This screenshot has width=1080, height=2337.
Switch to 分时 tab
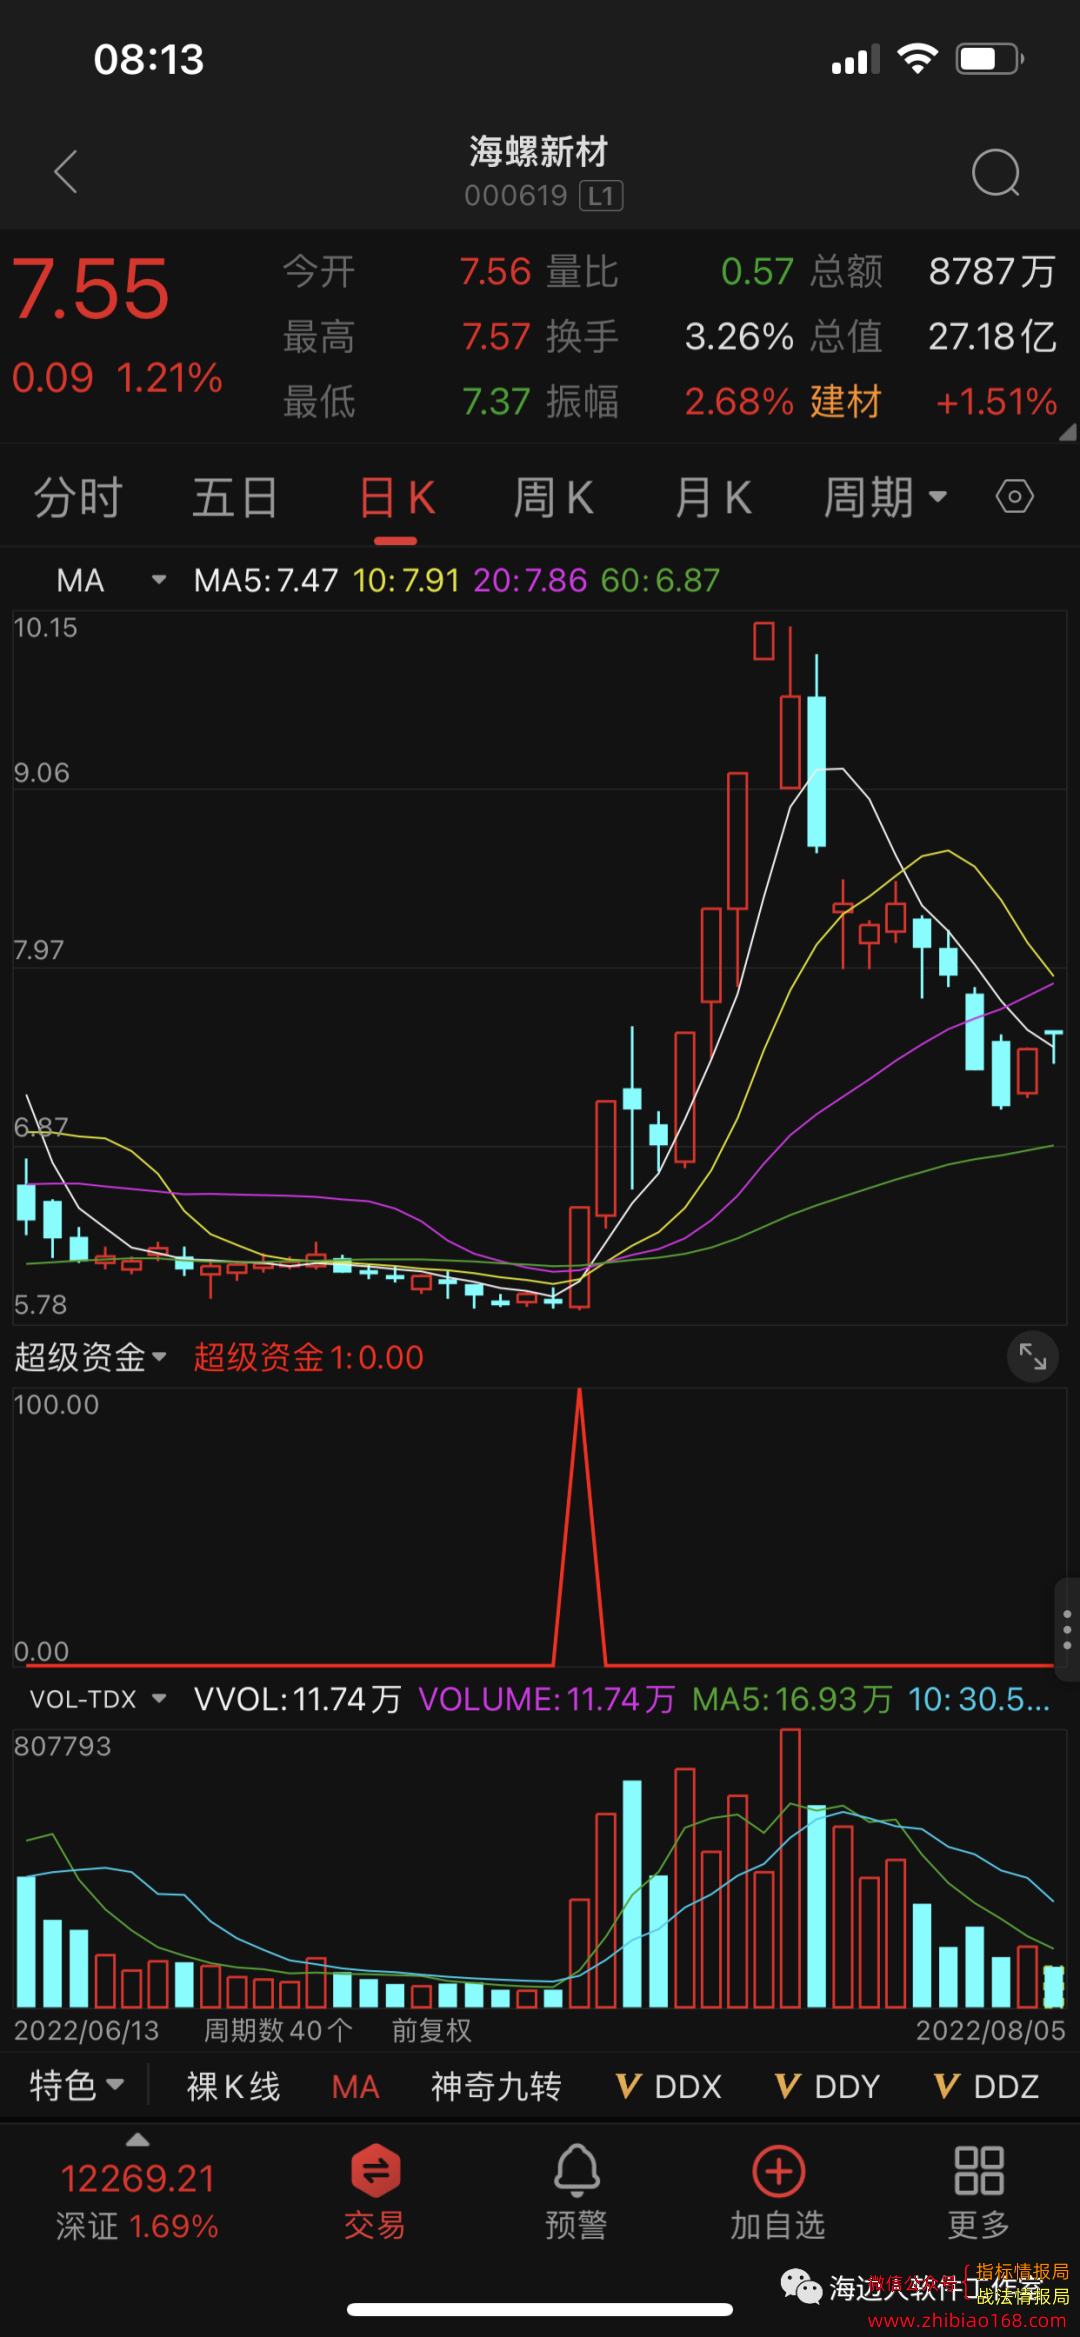coord(78,497)
